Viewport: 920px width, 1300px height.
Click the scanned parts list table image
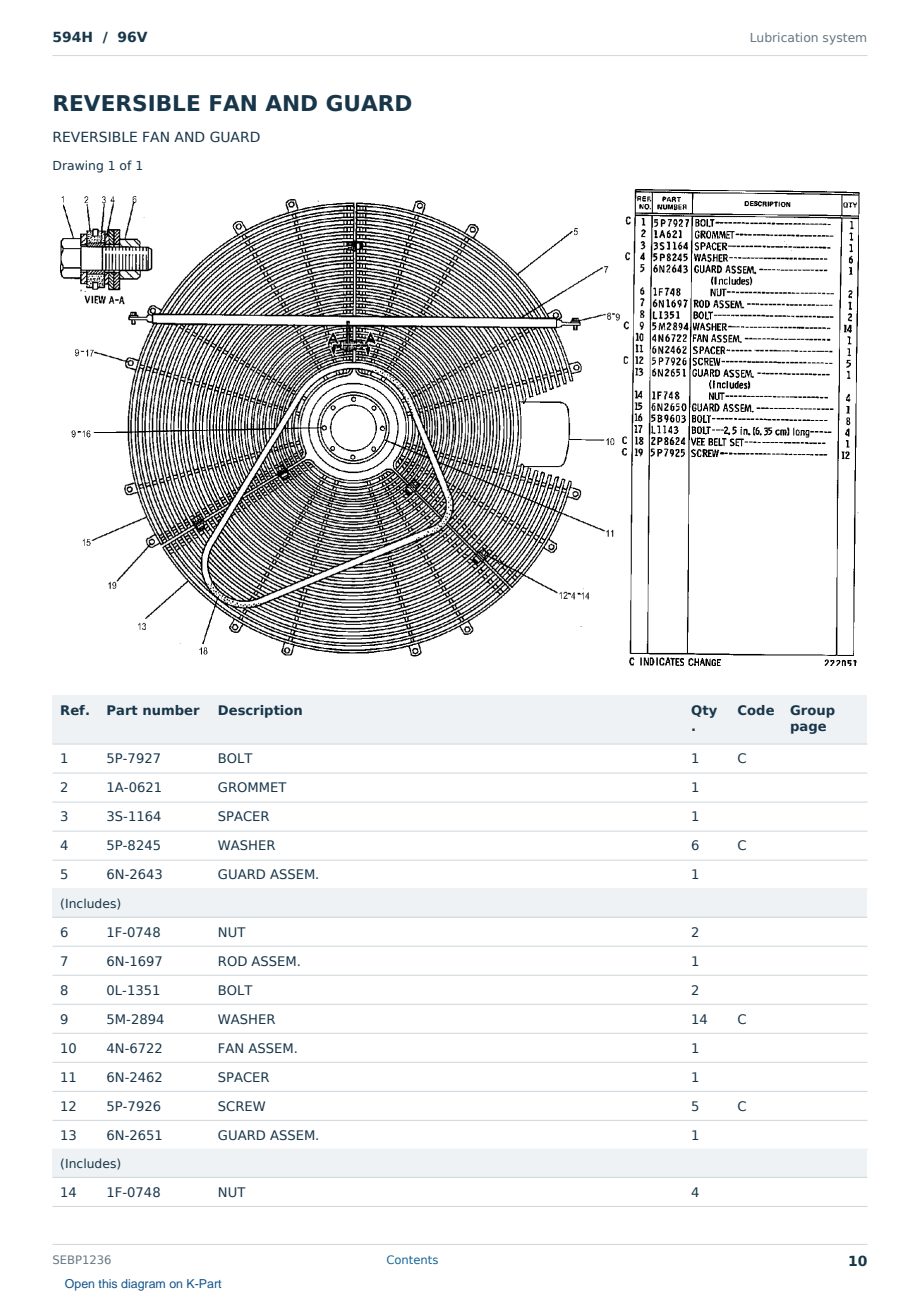744,429
